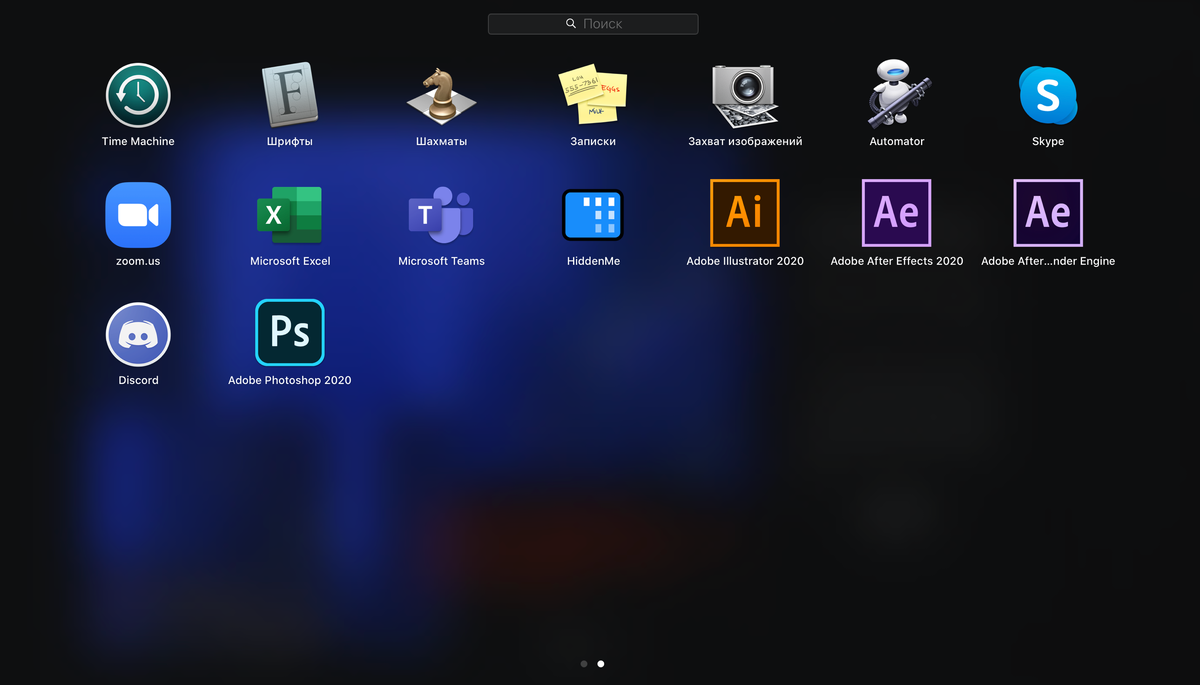Image resolution: width=1200 pixels, height=685 pixels.
Task: Click the "Skype" label text
Action: click(1048, 141)
